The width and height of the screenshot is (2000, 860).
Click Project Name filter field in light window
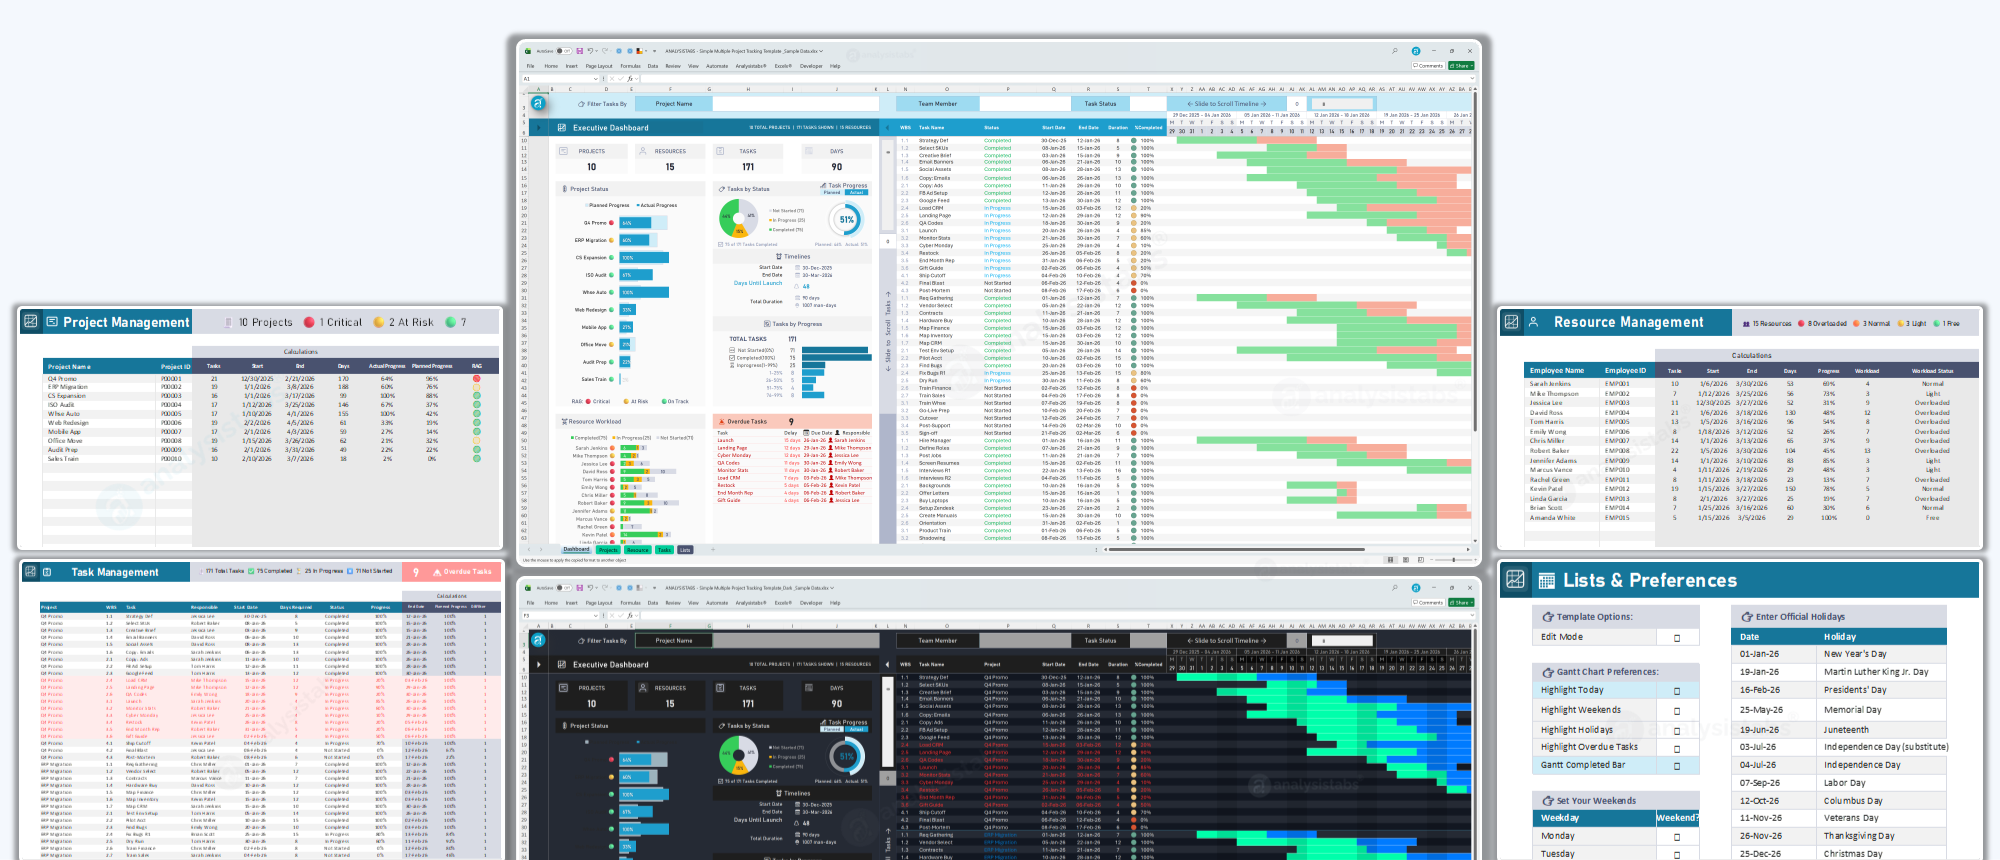click(796, 104)
